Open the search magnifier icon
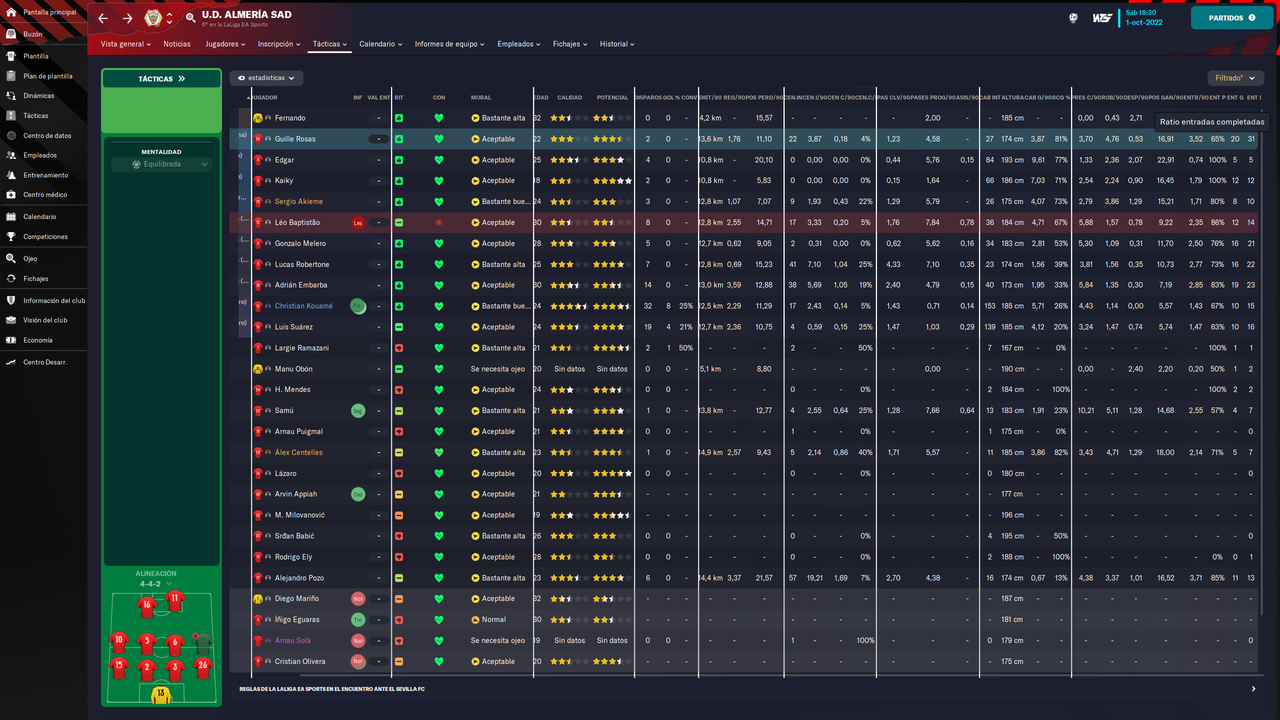The width and height of the screenshot is (1280, 720). (x=190, y=18)
